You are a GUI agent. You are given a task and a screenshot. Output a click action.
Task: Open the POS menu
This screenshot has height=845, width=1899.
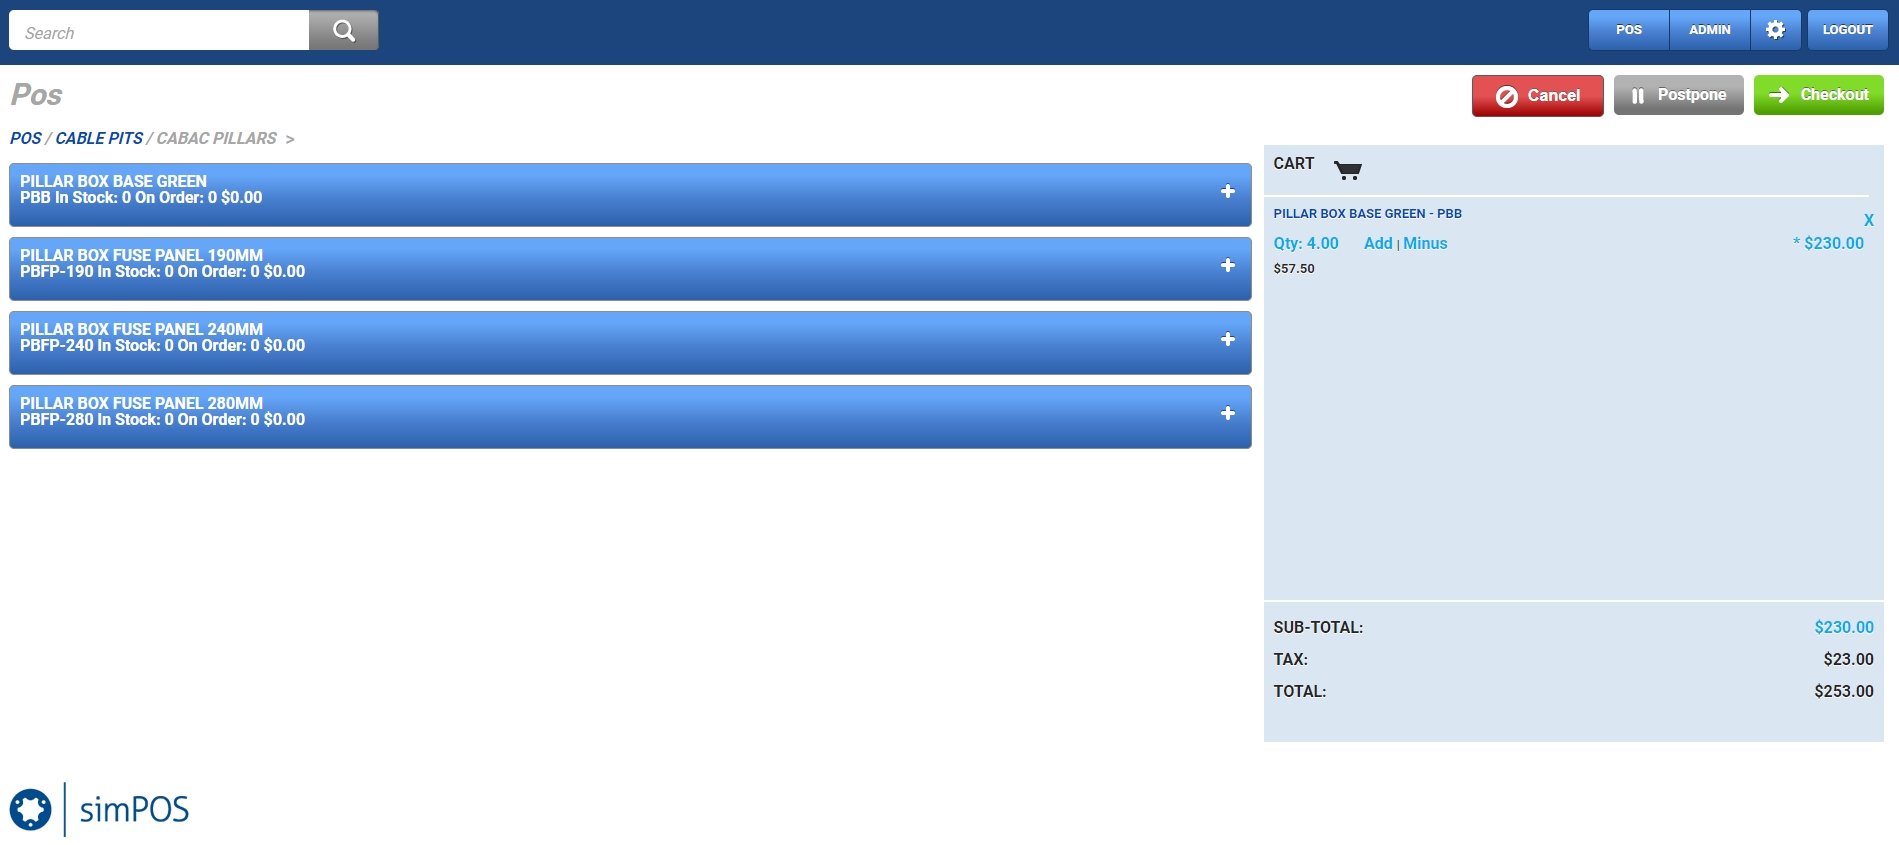tap(1629, 30)
